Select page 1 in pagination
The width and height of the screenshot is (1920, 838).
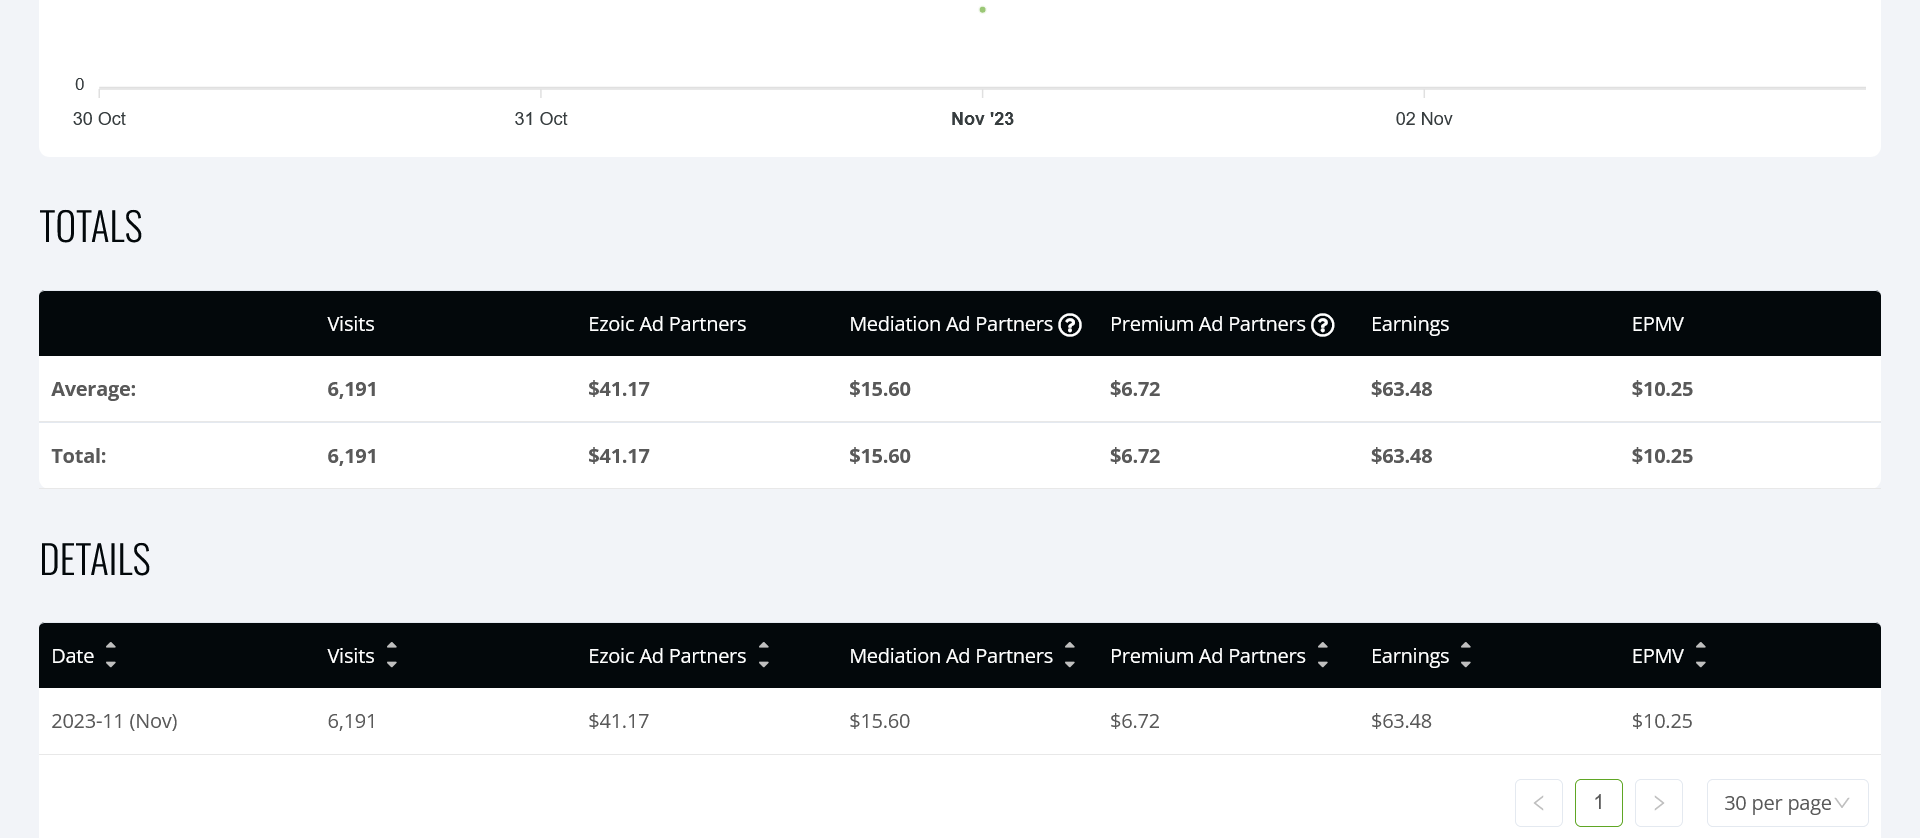pos(1599,803)
